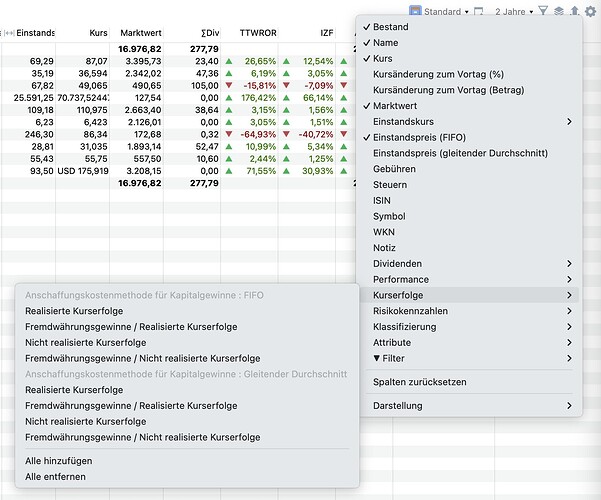
Task: Open the 2 Jahre period dropdown
Action: click(x=514, y=12)
